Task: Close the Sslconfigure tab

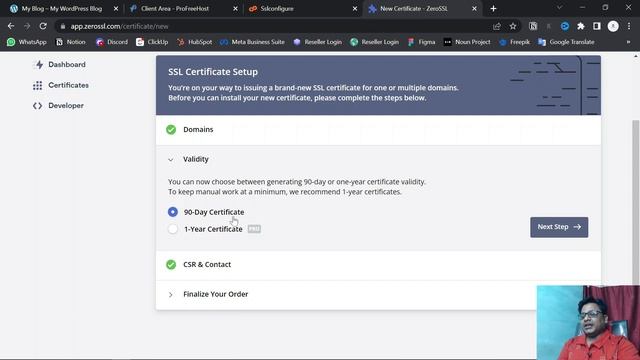Action: (x=355, y=9)
